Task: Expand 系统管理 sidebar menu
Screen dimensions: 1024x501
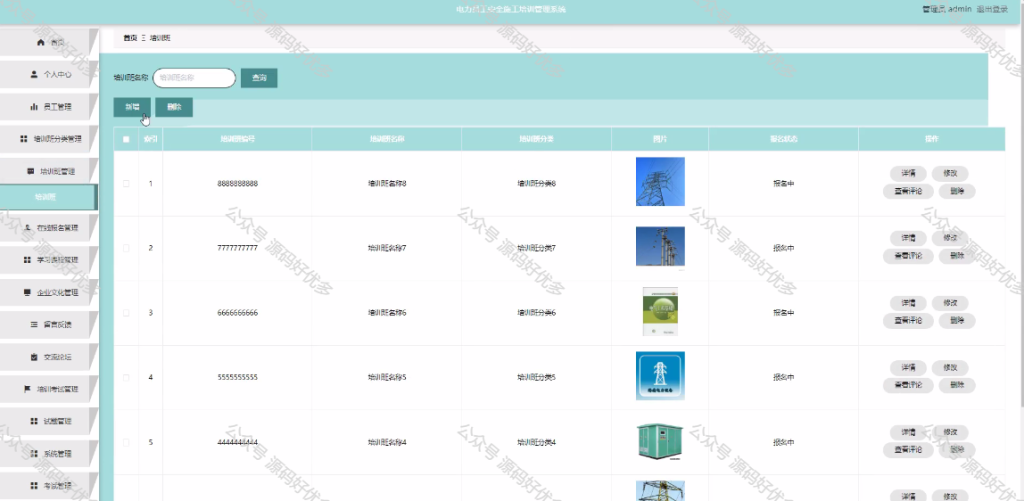Action: coord(49,453)
